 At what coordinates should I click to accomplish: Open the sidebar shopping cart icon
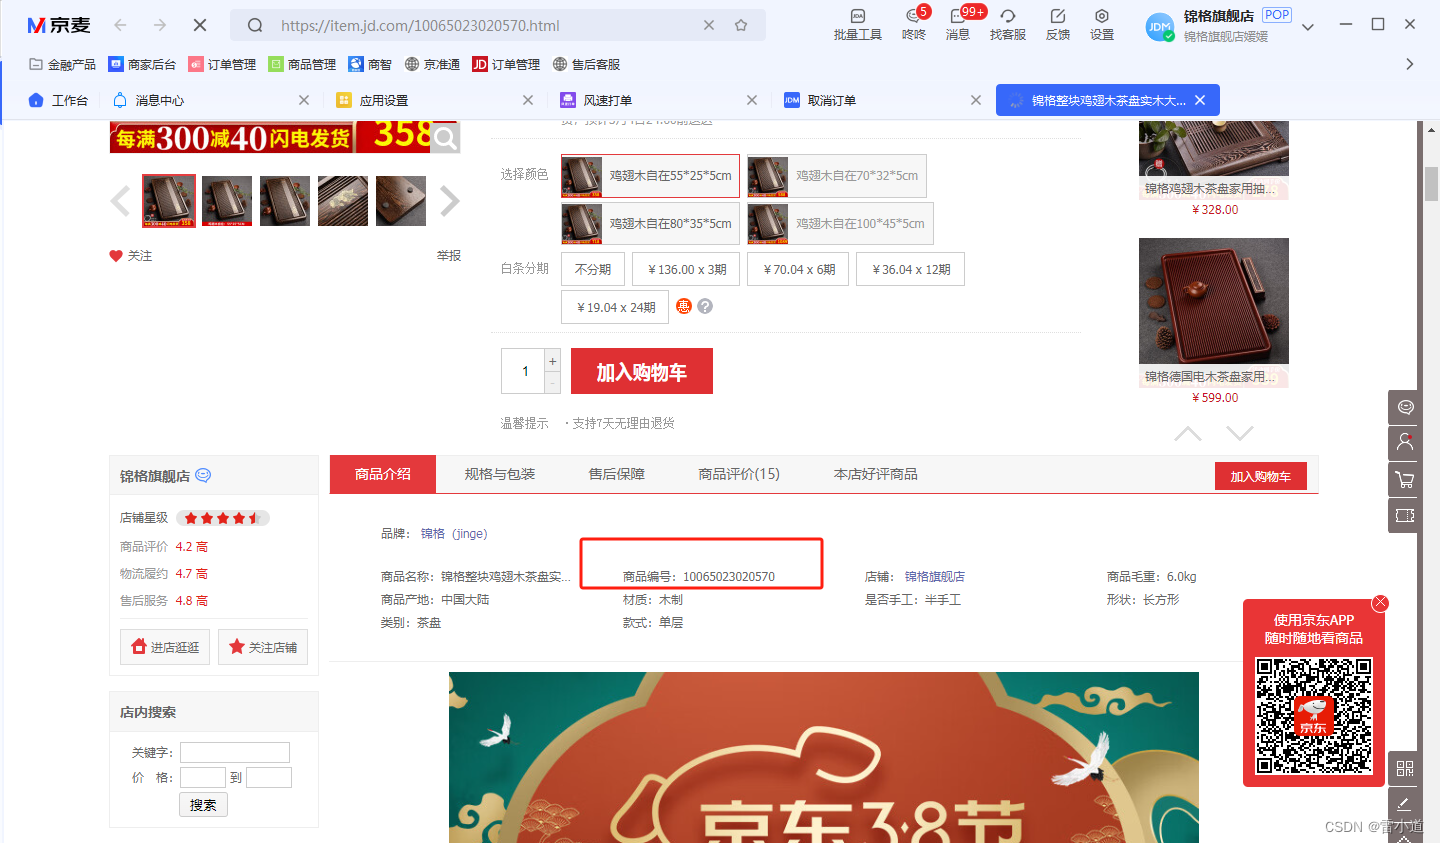click(x=1404, y=480)
